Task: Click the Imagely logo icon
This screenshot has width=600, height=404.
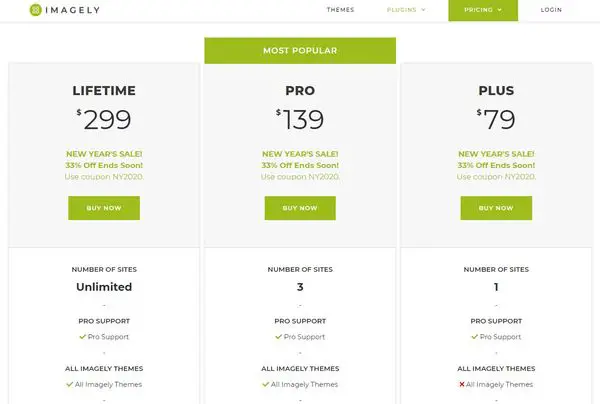Action: [x=36, y=10]
